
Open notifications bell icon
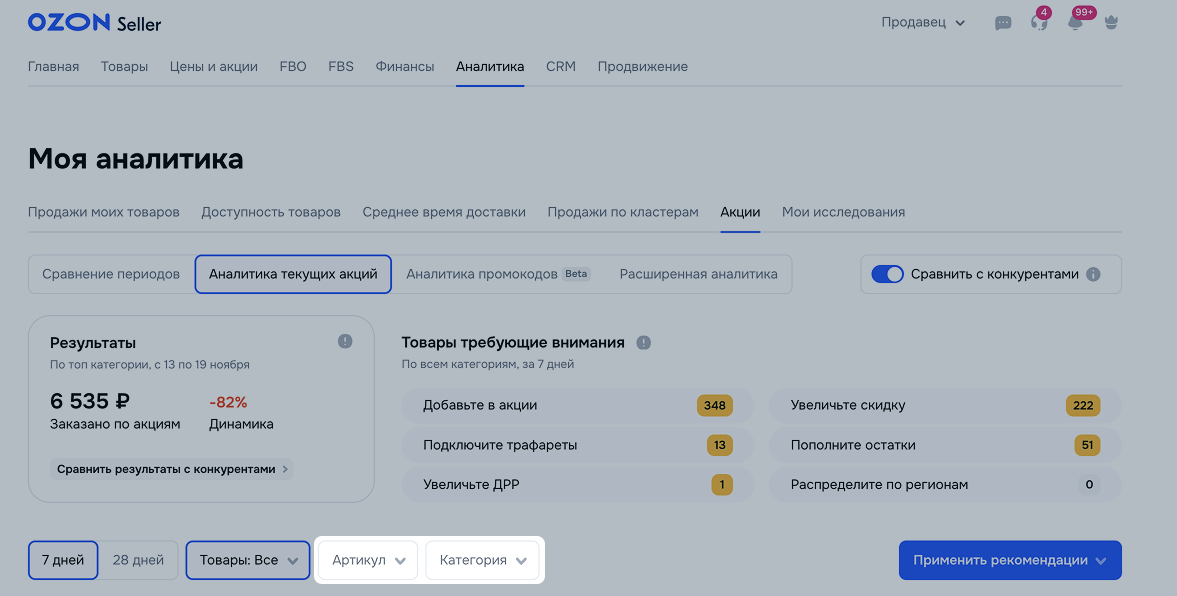[1075, 23]
